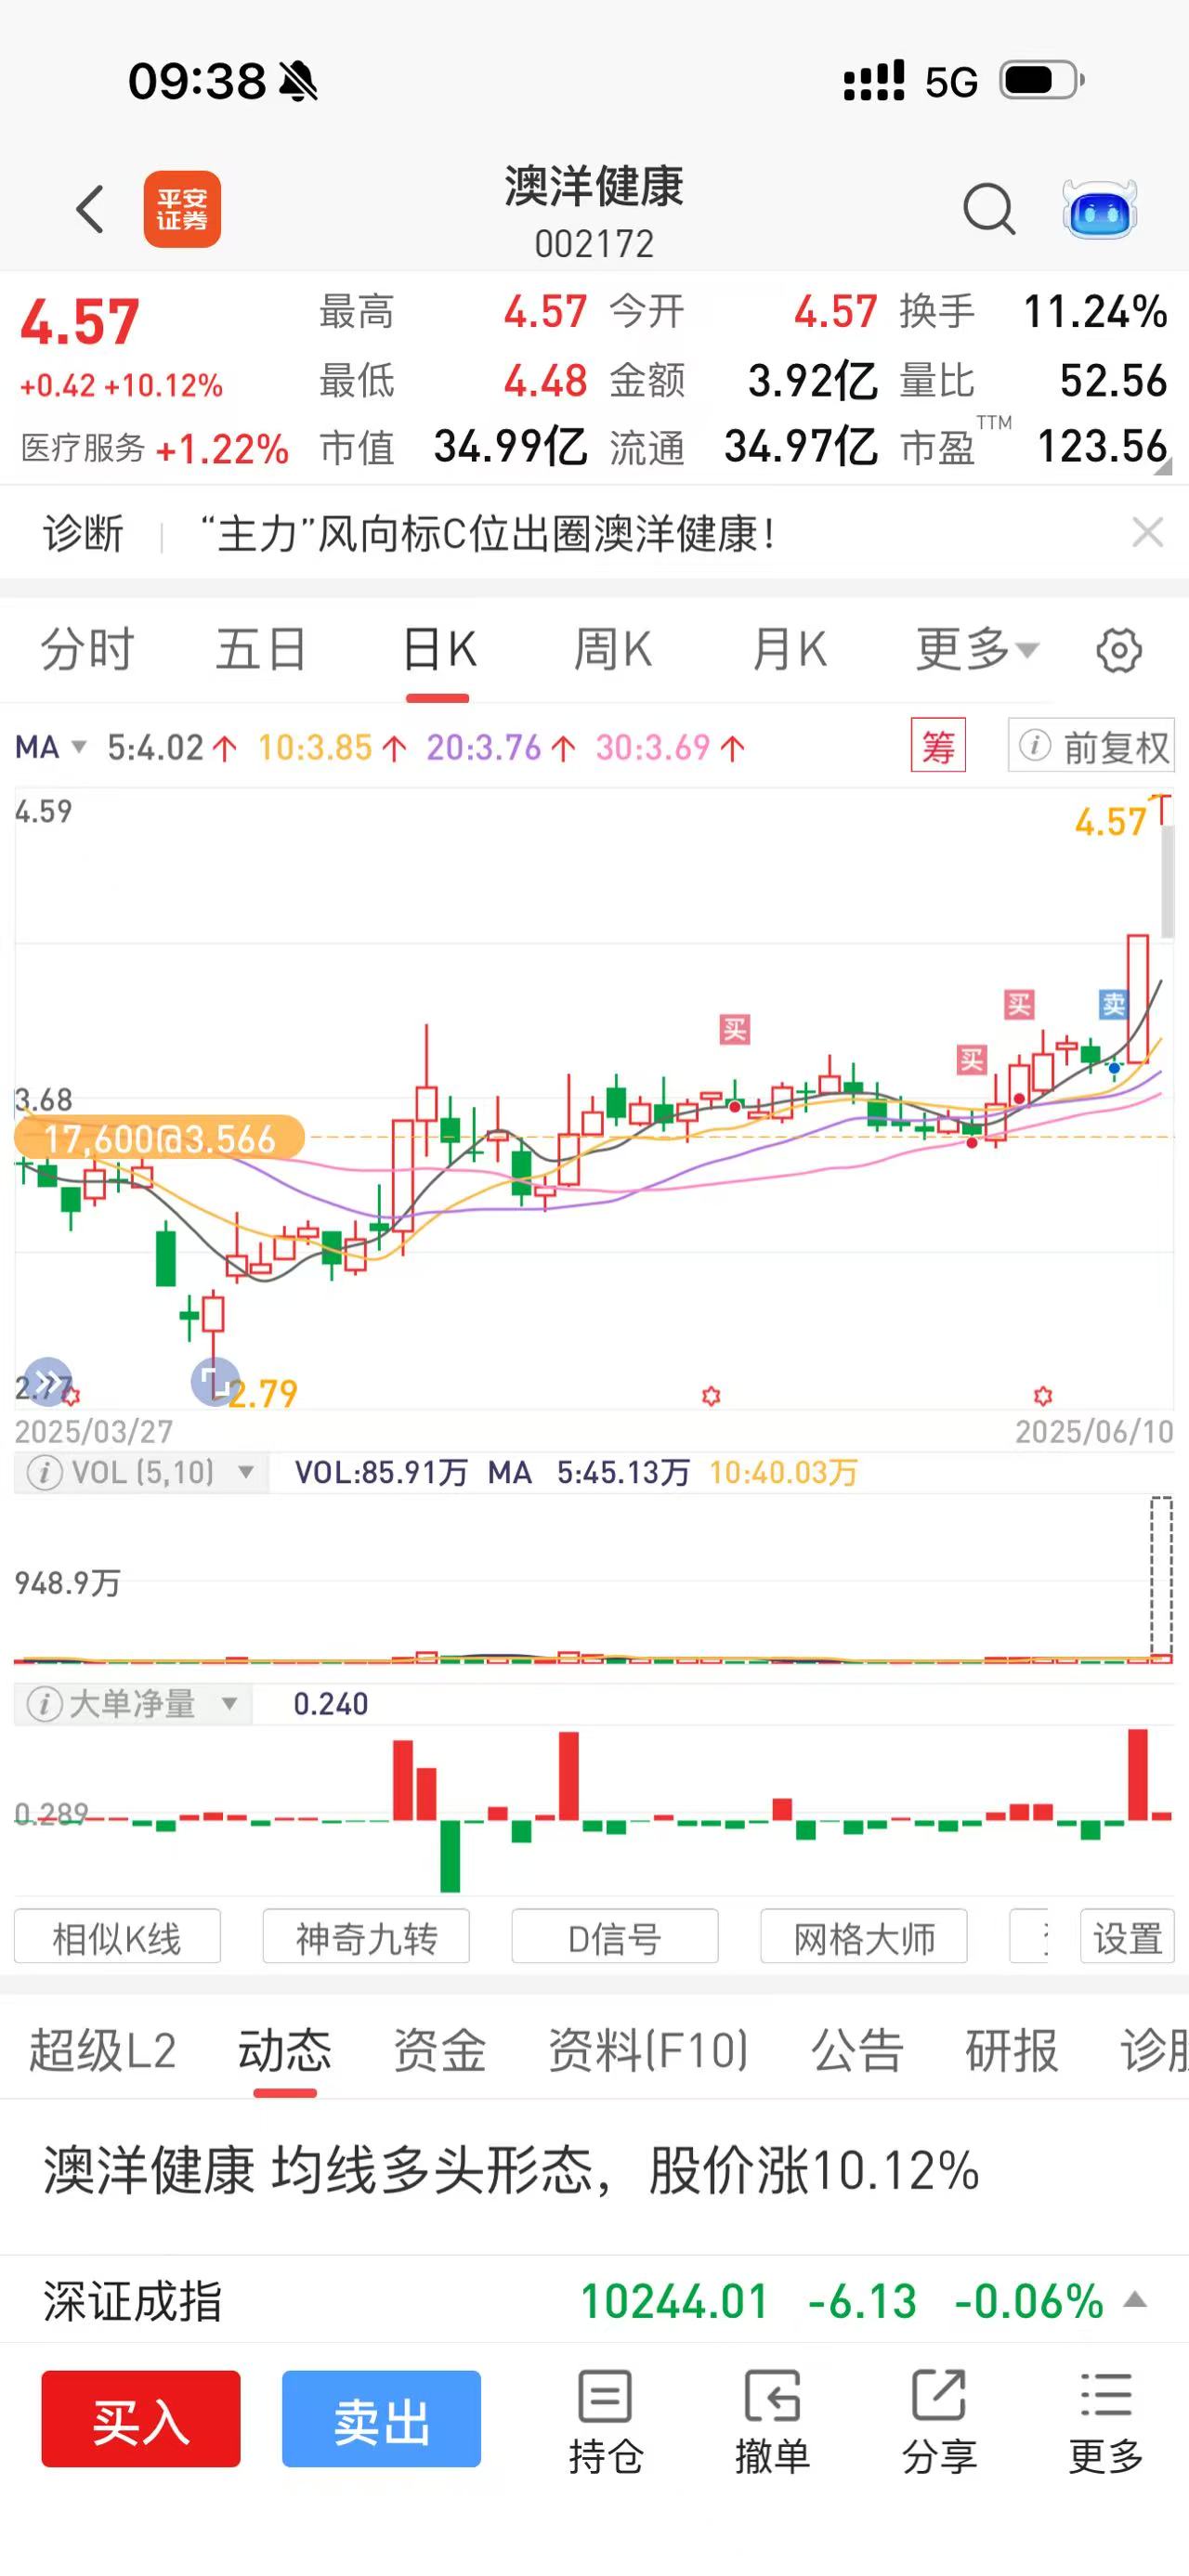Open the 公告 tab
The width and height of the screenshot is (1189, 2576).
pos(857,2050)
